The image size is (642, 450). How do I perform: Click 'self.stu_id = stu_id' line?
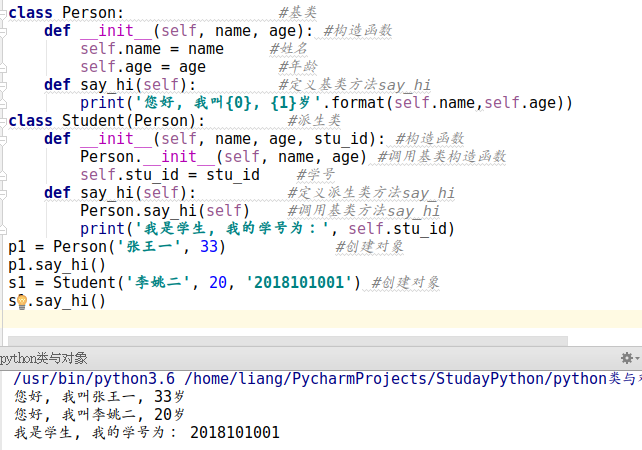click(x=170, y=175)
